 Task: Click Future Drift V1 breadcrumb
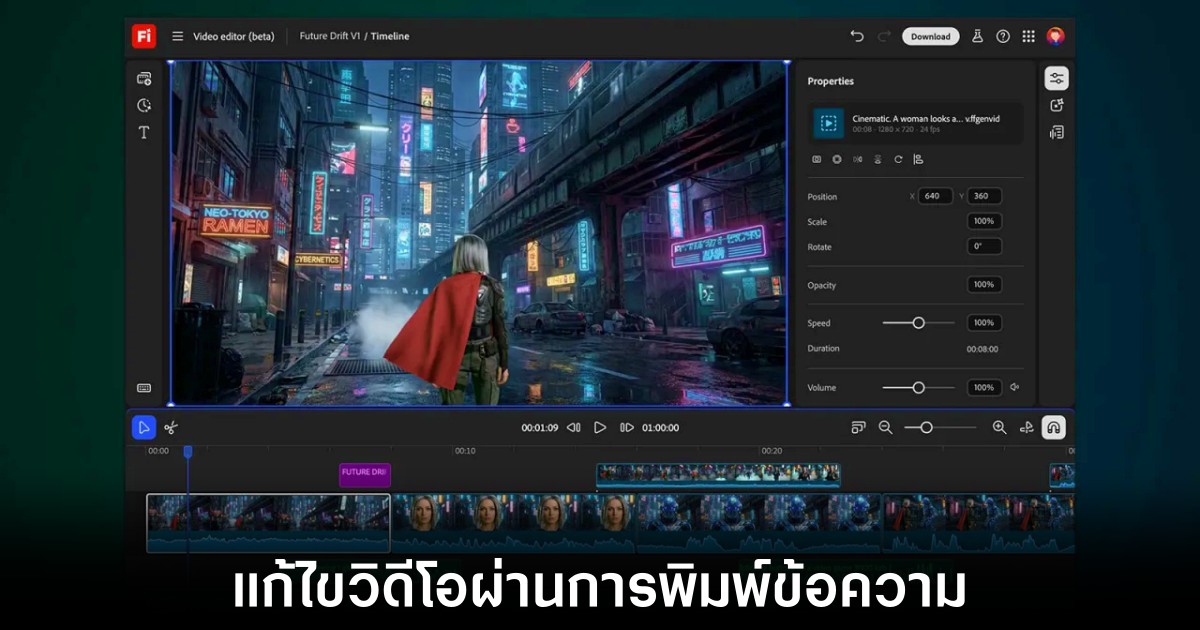[x=330, y=36]
